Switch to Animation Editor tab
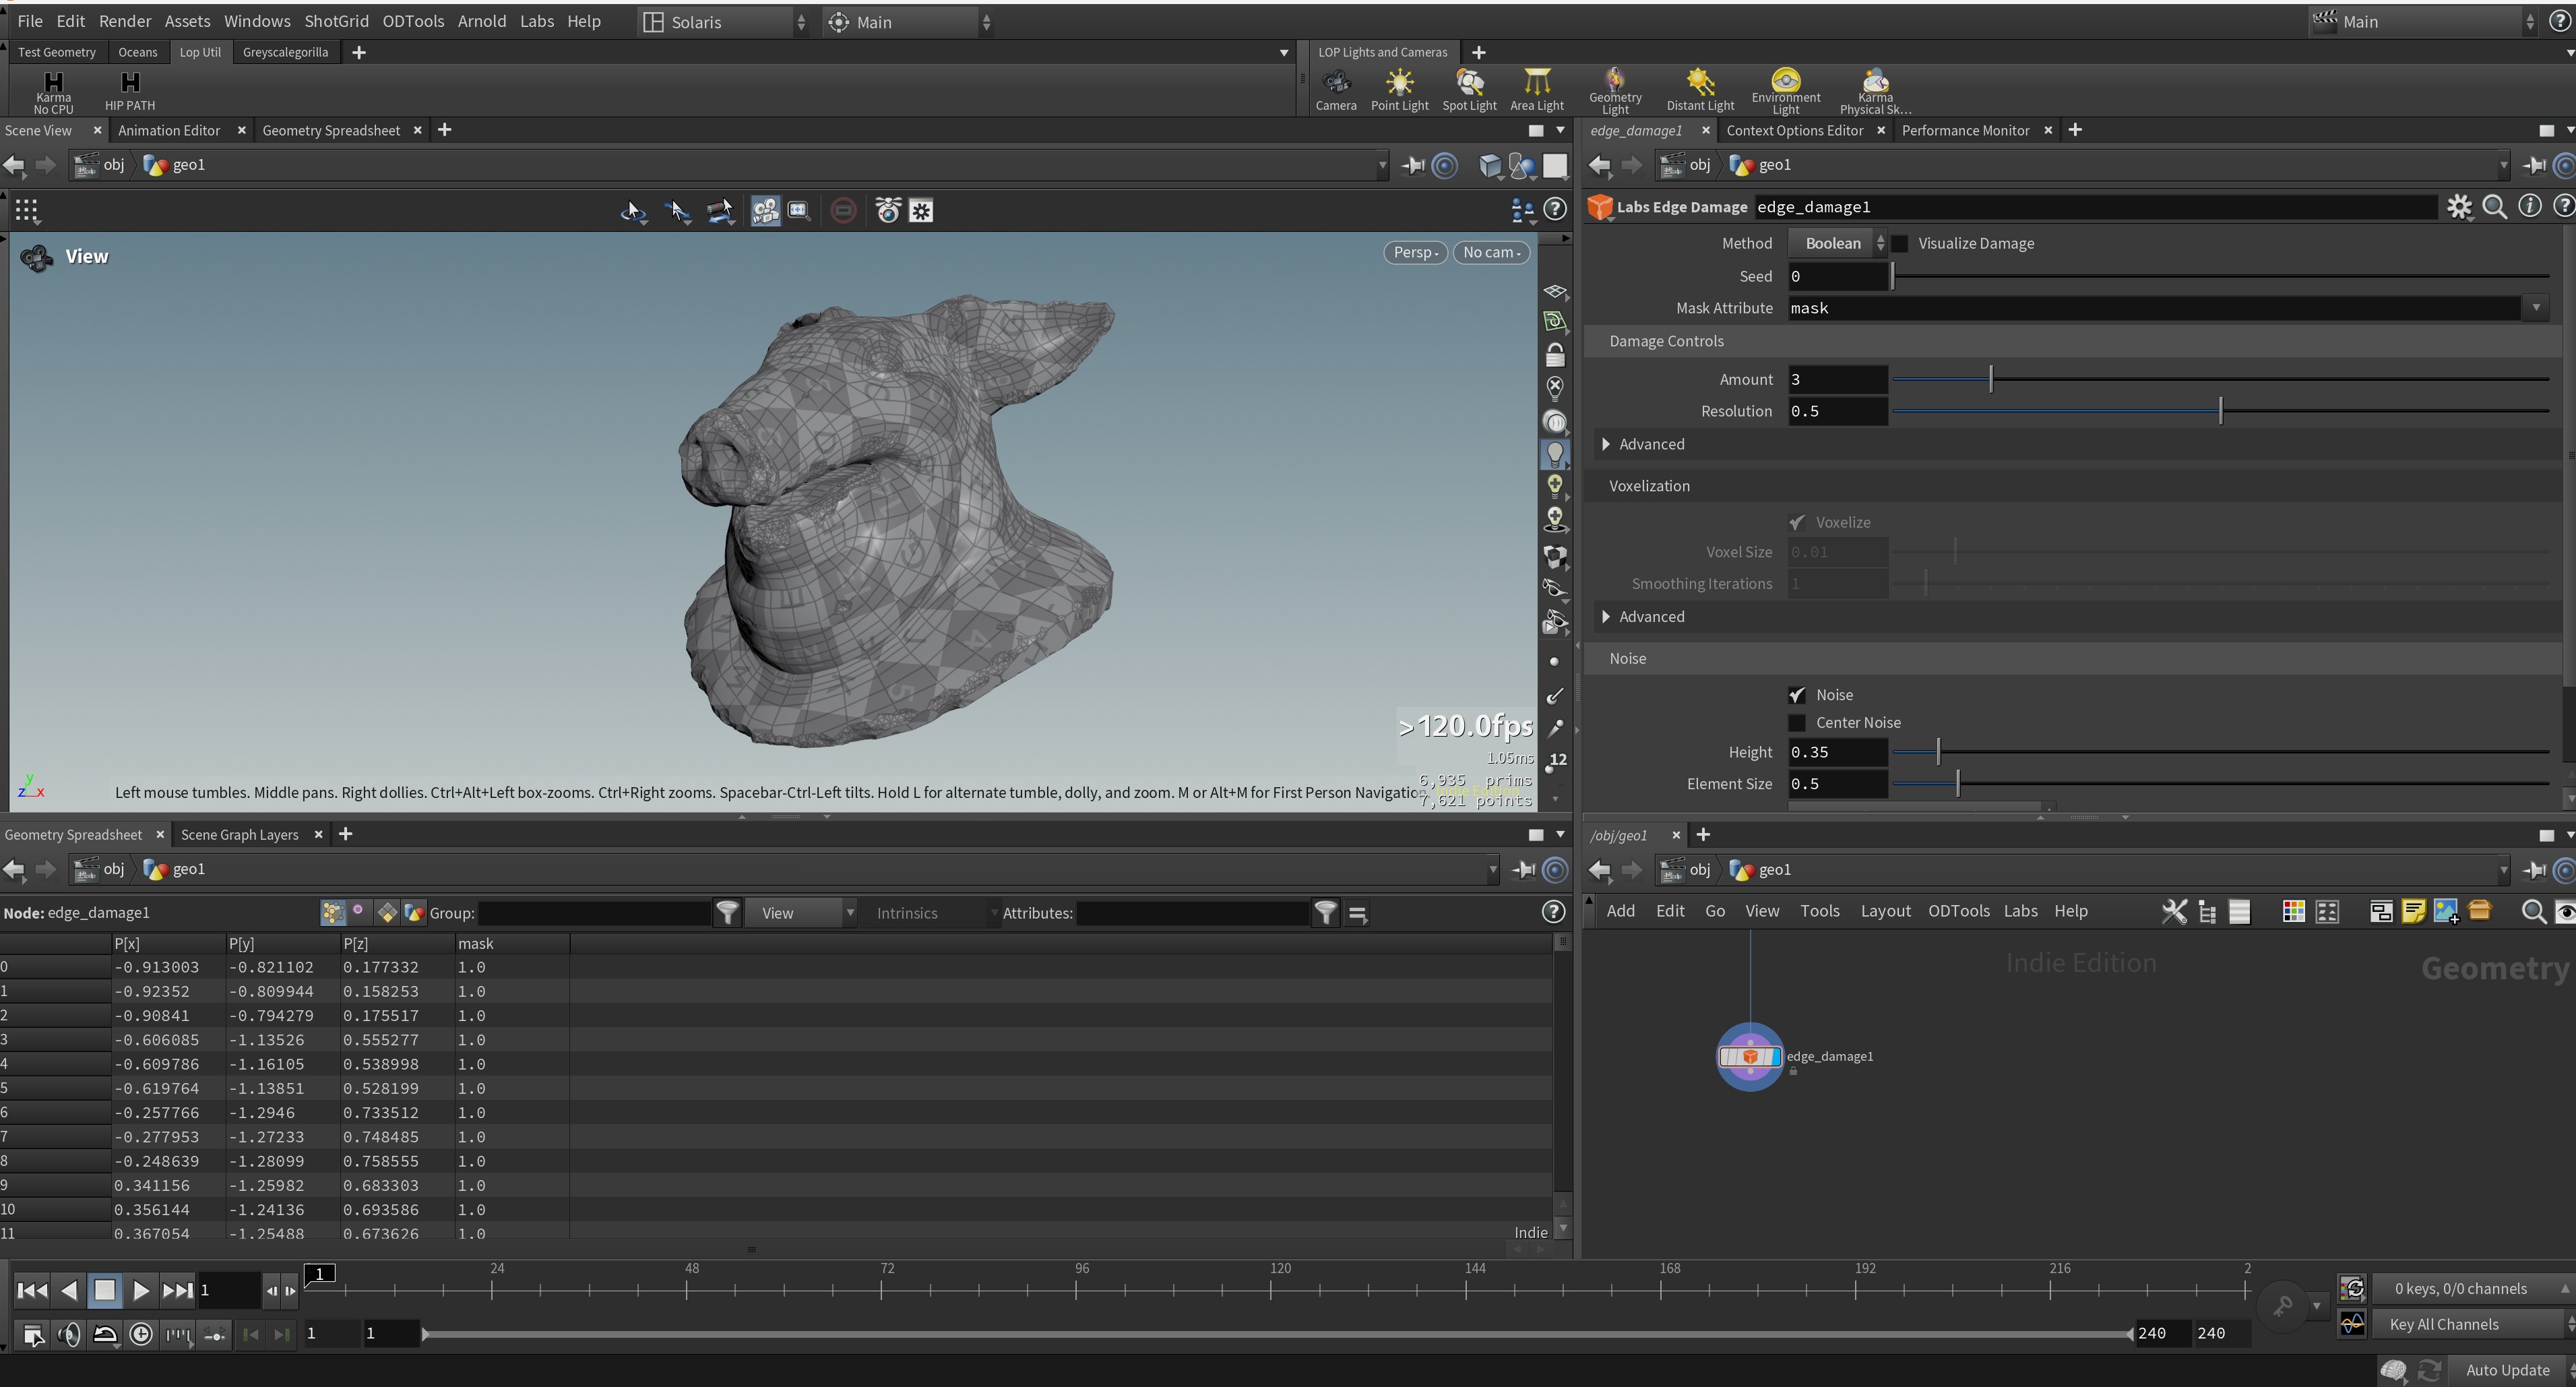2576x1387 pixels. click(169, 130)
